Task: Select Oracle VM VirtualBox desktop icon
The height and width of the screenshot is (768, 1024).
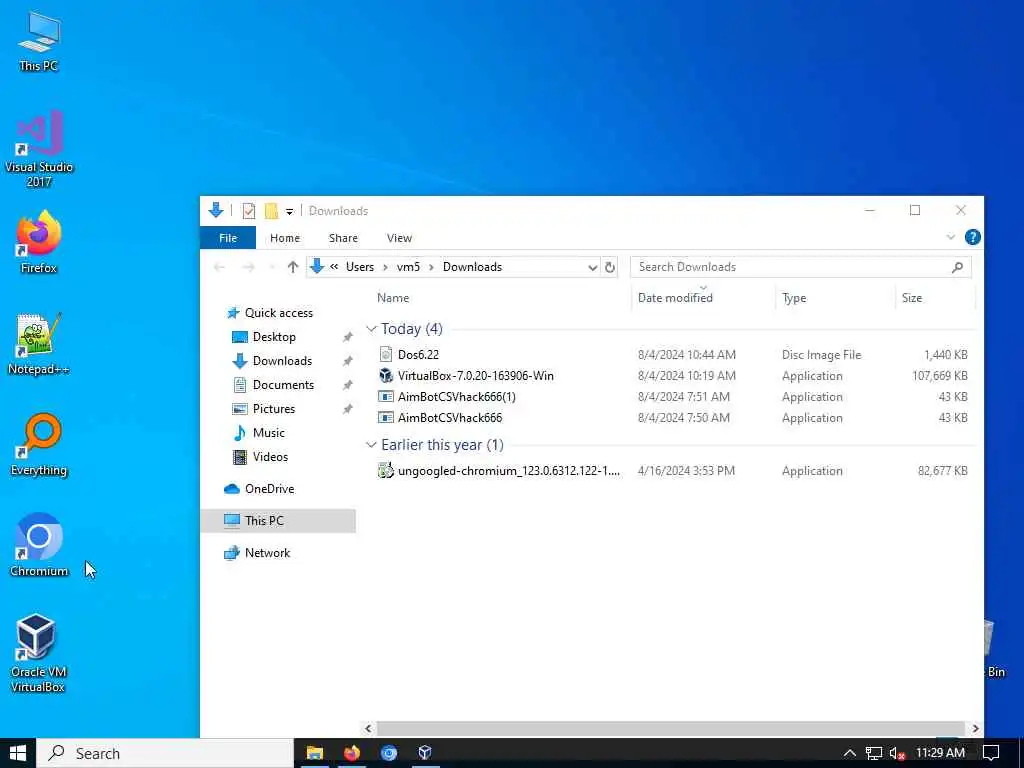Action: click(37, 653)
